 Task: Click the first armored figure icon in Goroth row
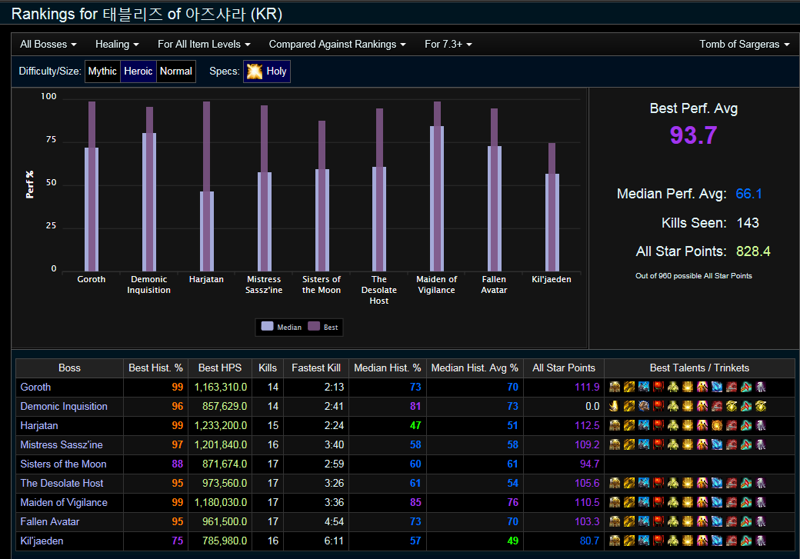(x=614, y=387)
